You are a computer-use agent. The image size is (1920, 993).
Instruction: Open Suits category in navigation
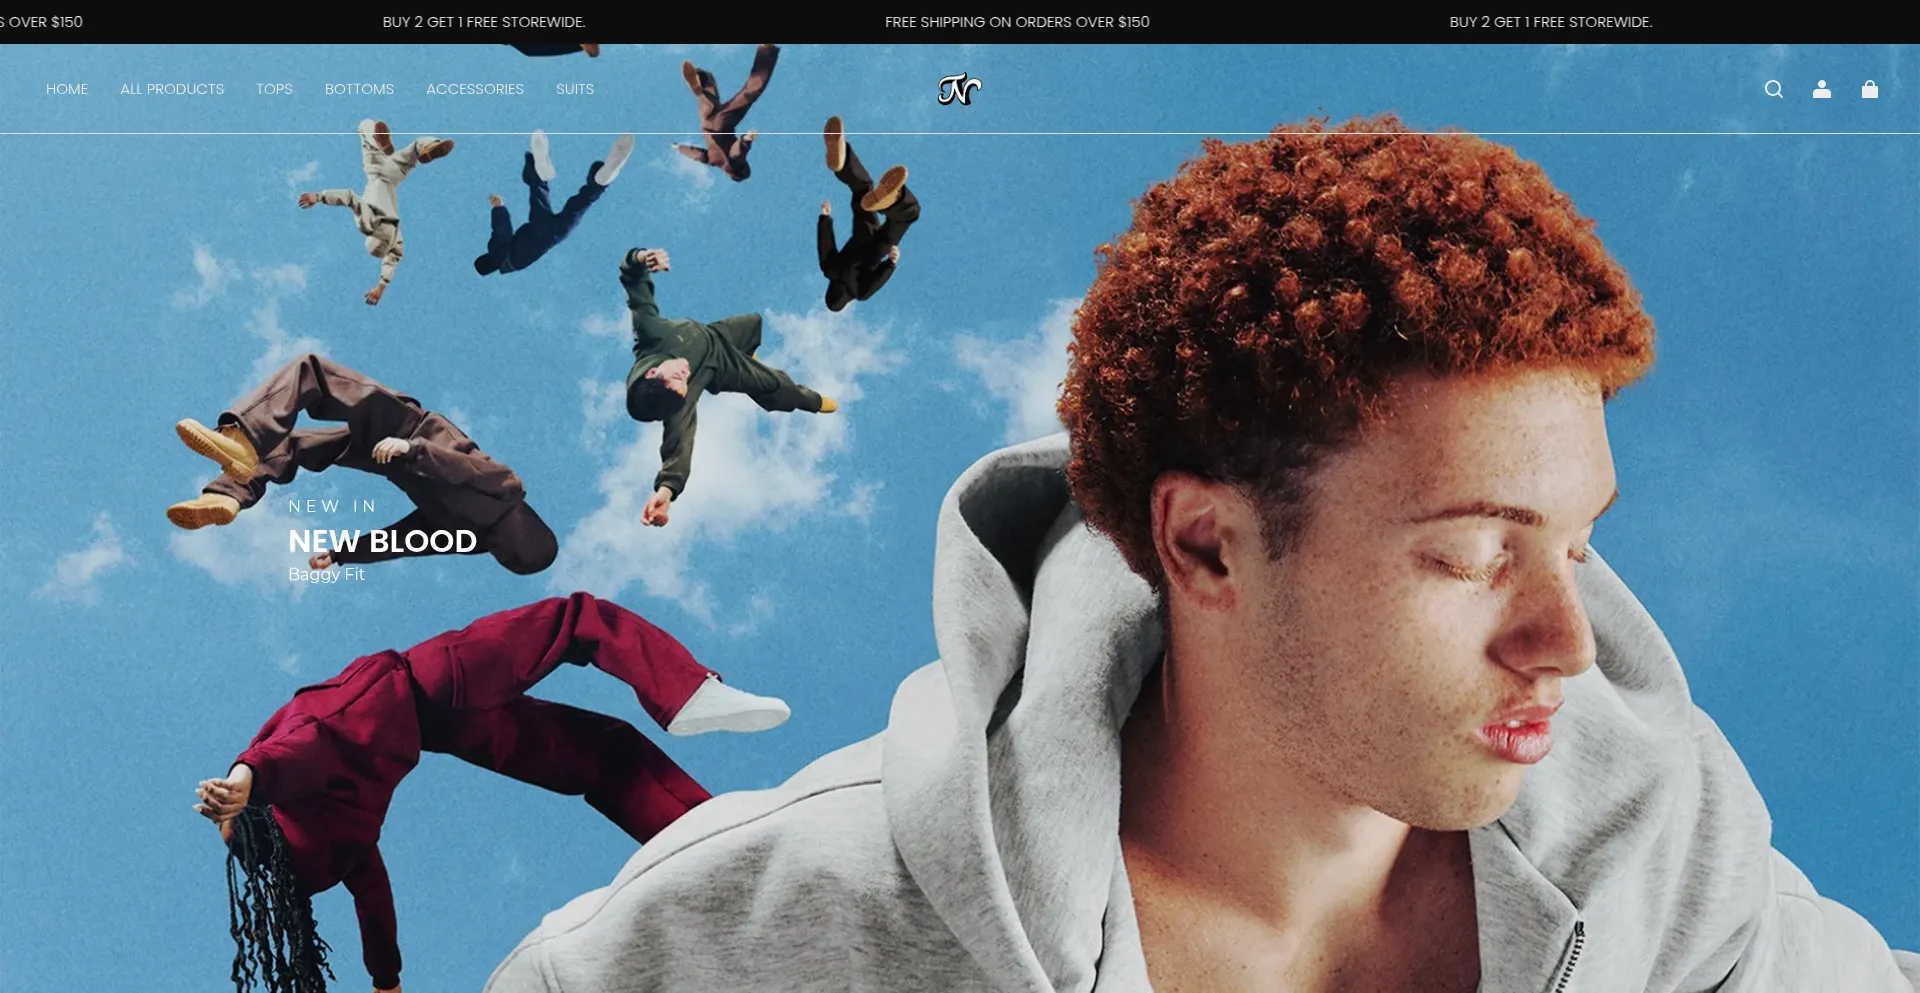[575, 89]
